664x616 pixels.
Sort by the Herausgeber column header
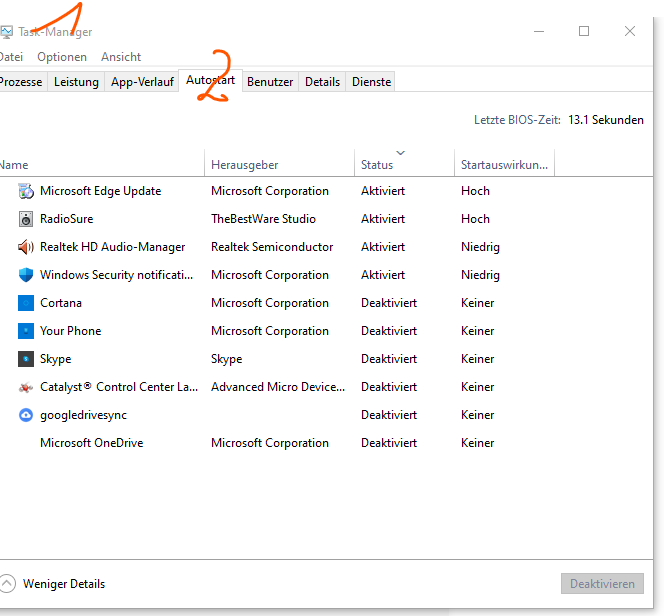279,163
